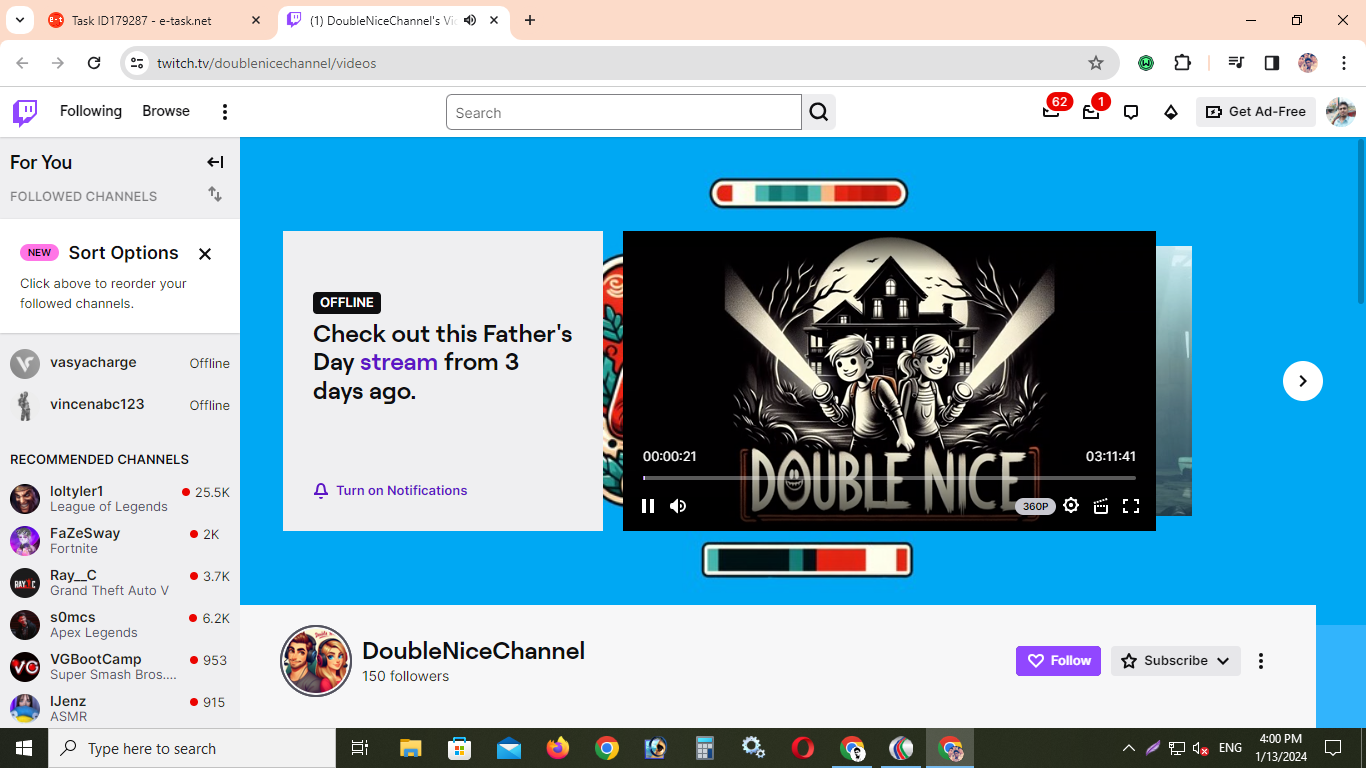This screenshot has height=768, width=1366.
Task: Open a new browser tab
Action: (530, 20)
